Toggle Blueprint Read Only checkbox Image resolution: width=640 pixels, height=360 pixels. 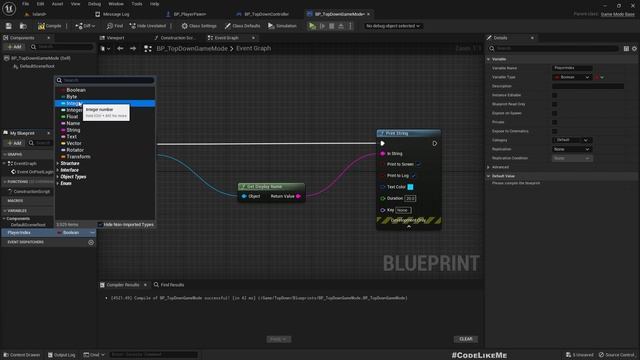(x=554, y=104)
